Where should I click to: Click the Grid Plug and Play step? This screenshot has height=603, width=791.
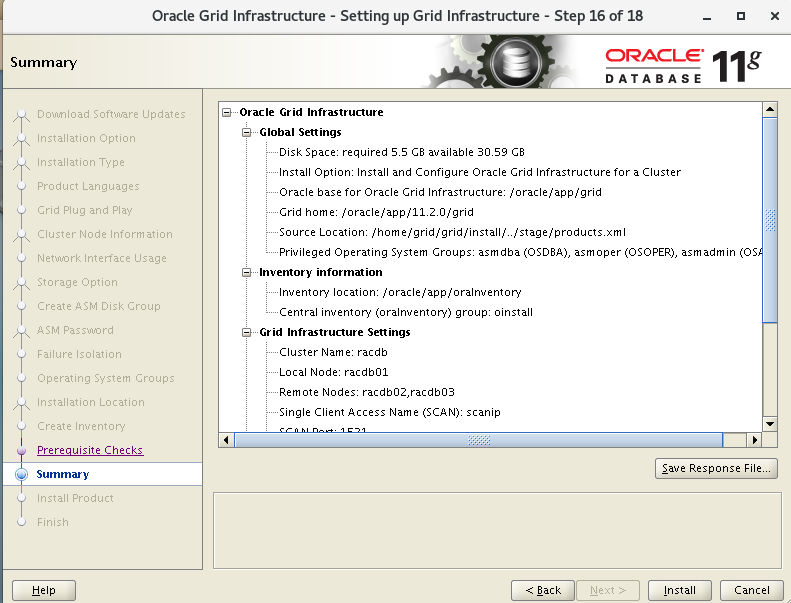[x=85, y=210]
